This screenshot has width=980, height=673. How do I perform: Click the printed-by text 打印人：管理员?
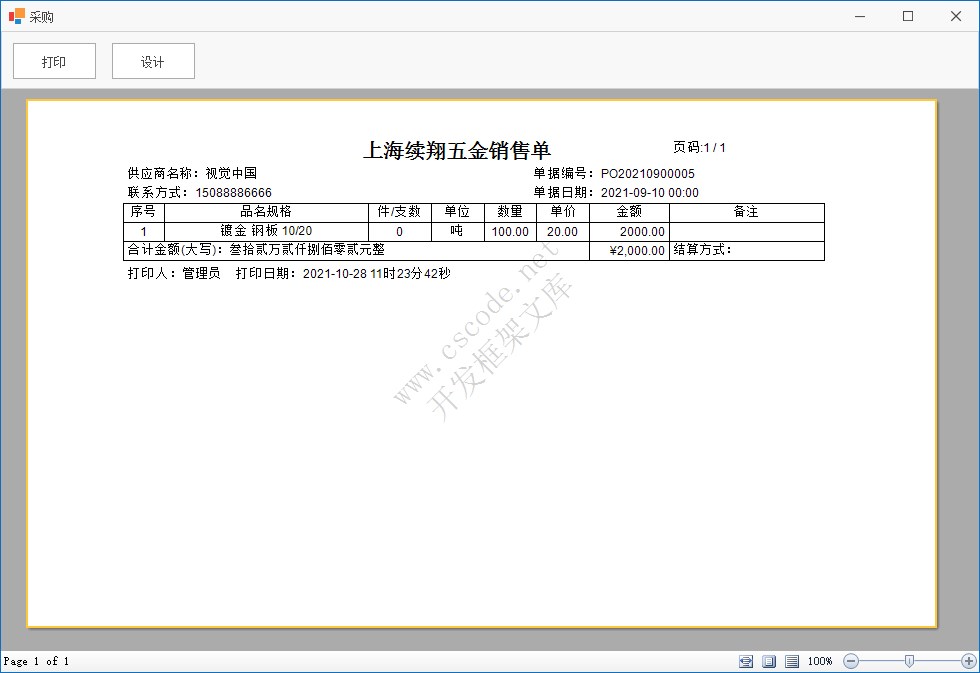(174, 273)
